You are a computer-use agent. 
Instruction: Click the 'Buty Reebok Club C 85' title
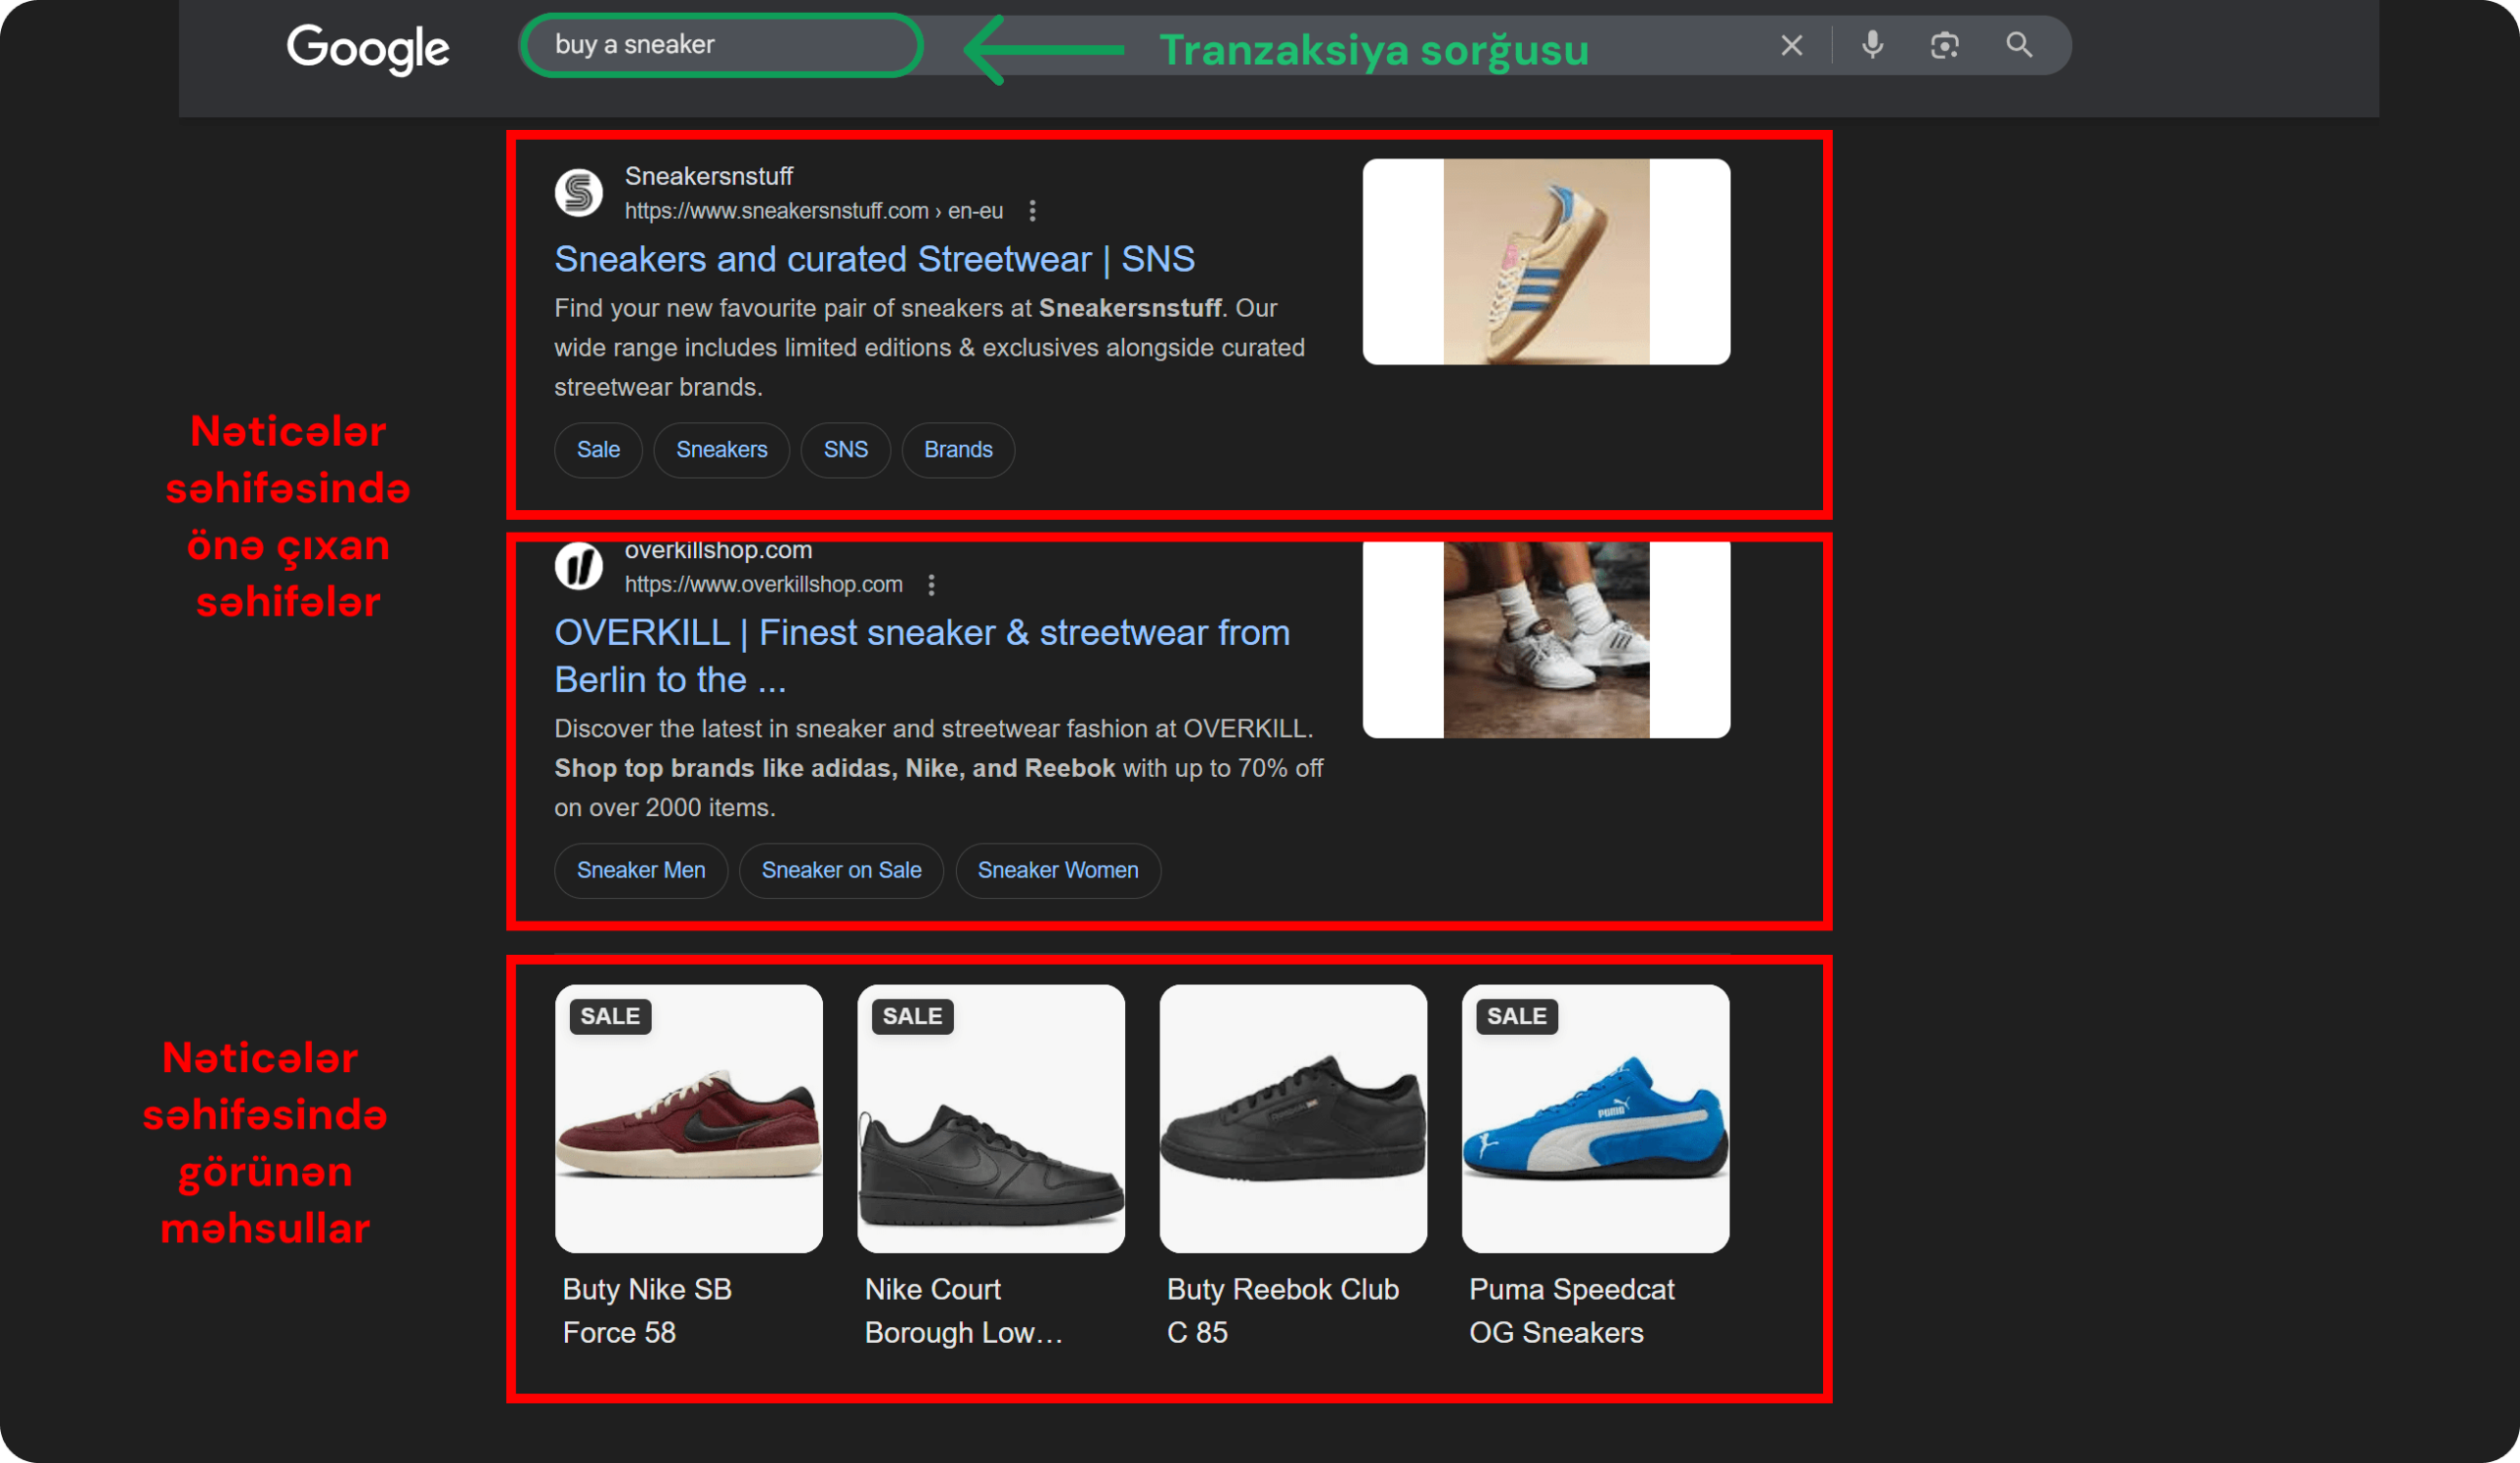[x=1283, y=1311]
